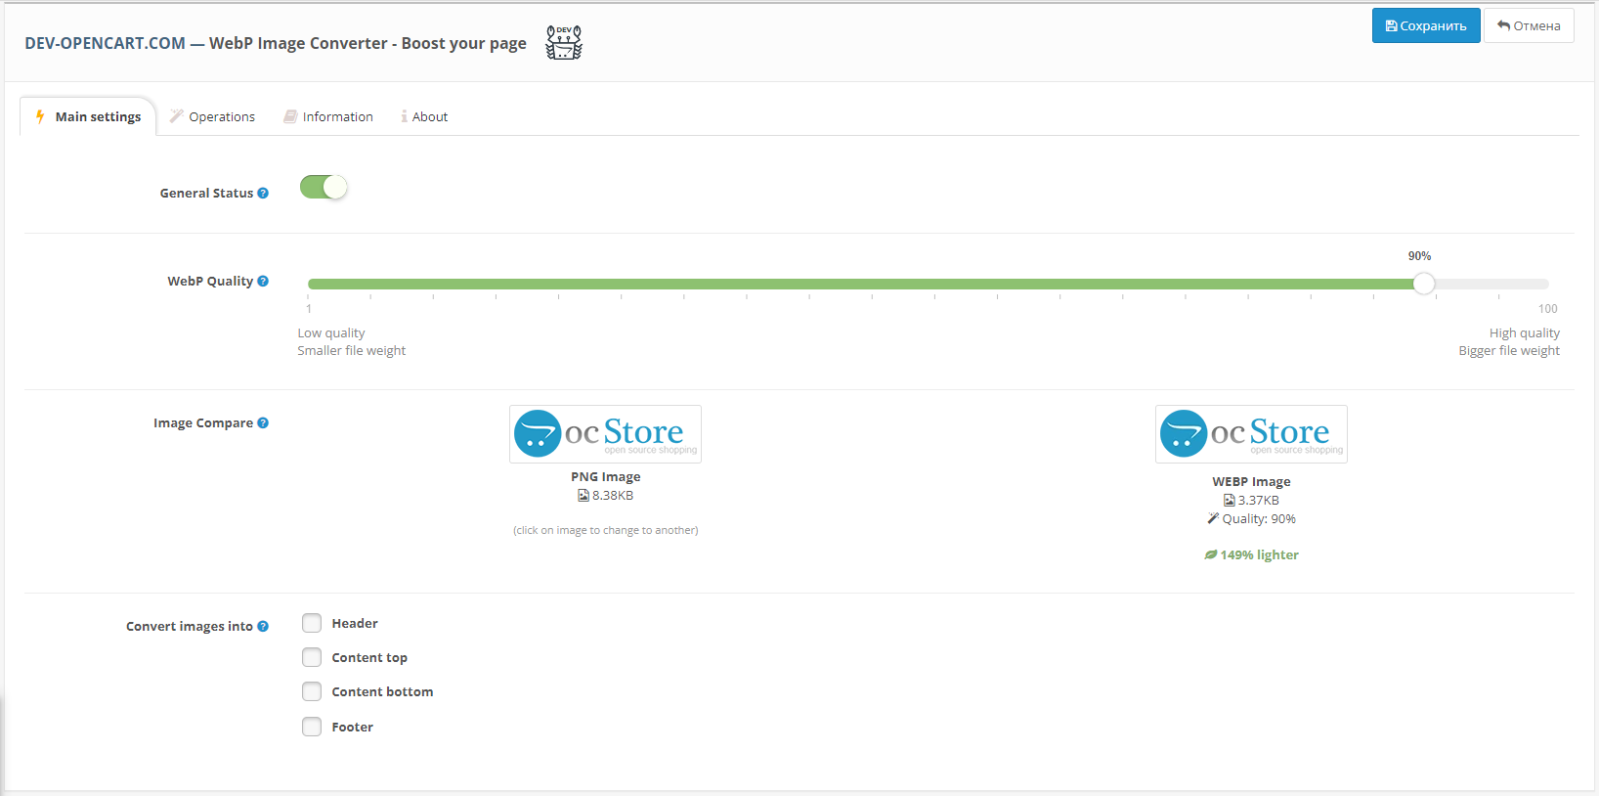
Task: Click the help icon beside General Status
Action: 263,193
